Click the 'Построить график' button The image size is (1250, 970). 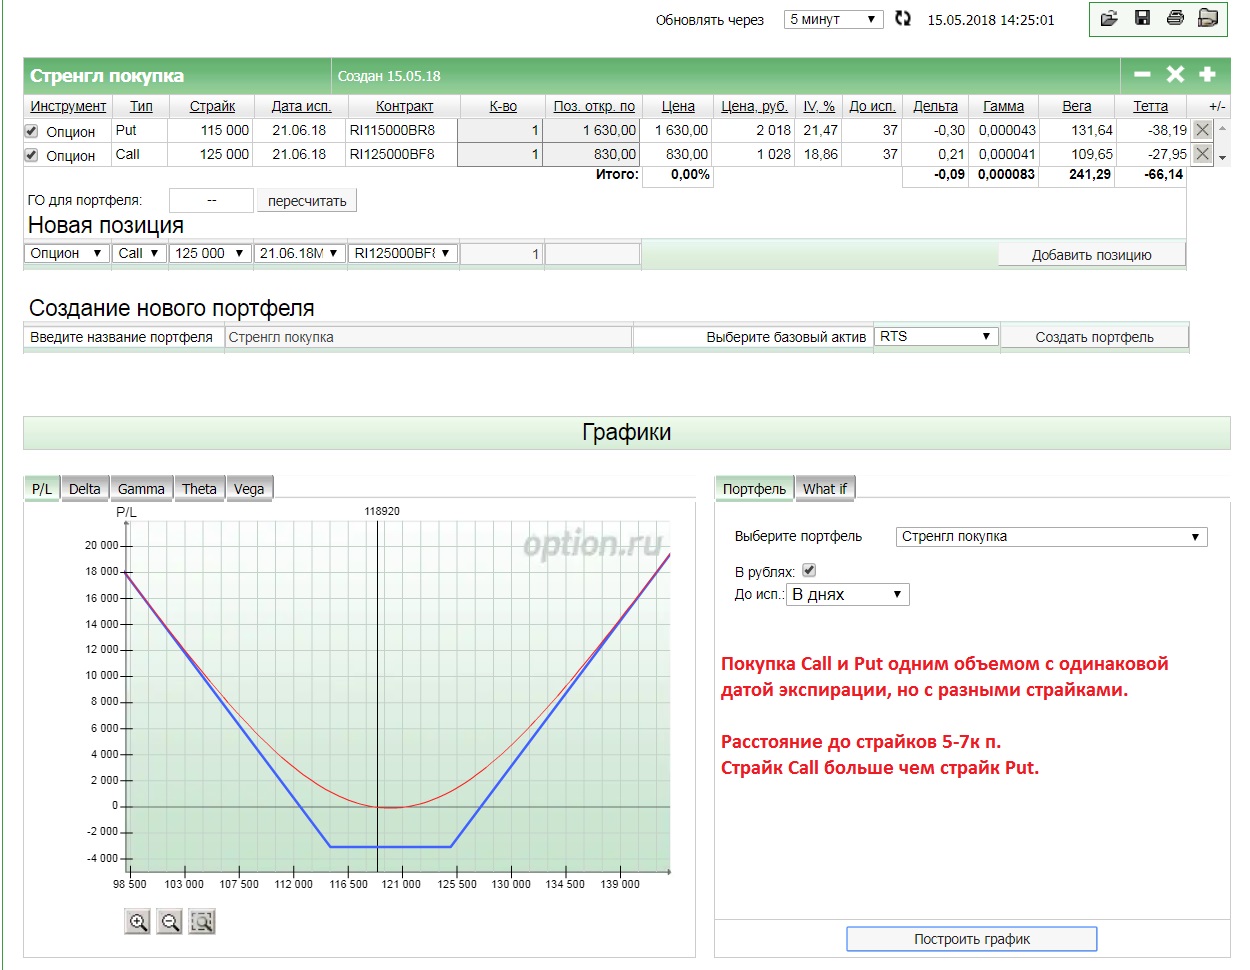tap(971, 939)
